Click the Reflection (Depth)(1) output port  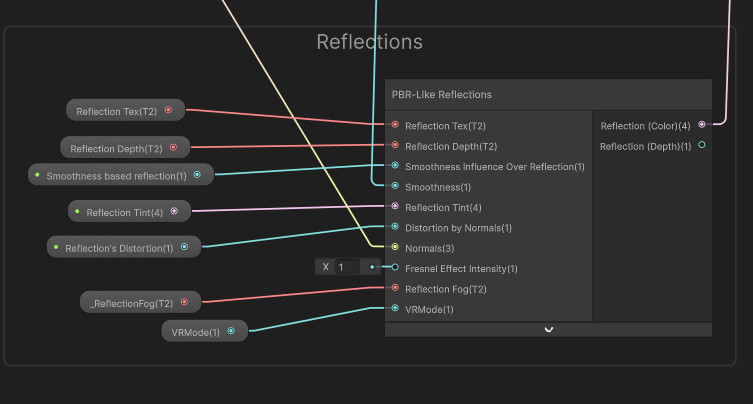[702, 145]
